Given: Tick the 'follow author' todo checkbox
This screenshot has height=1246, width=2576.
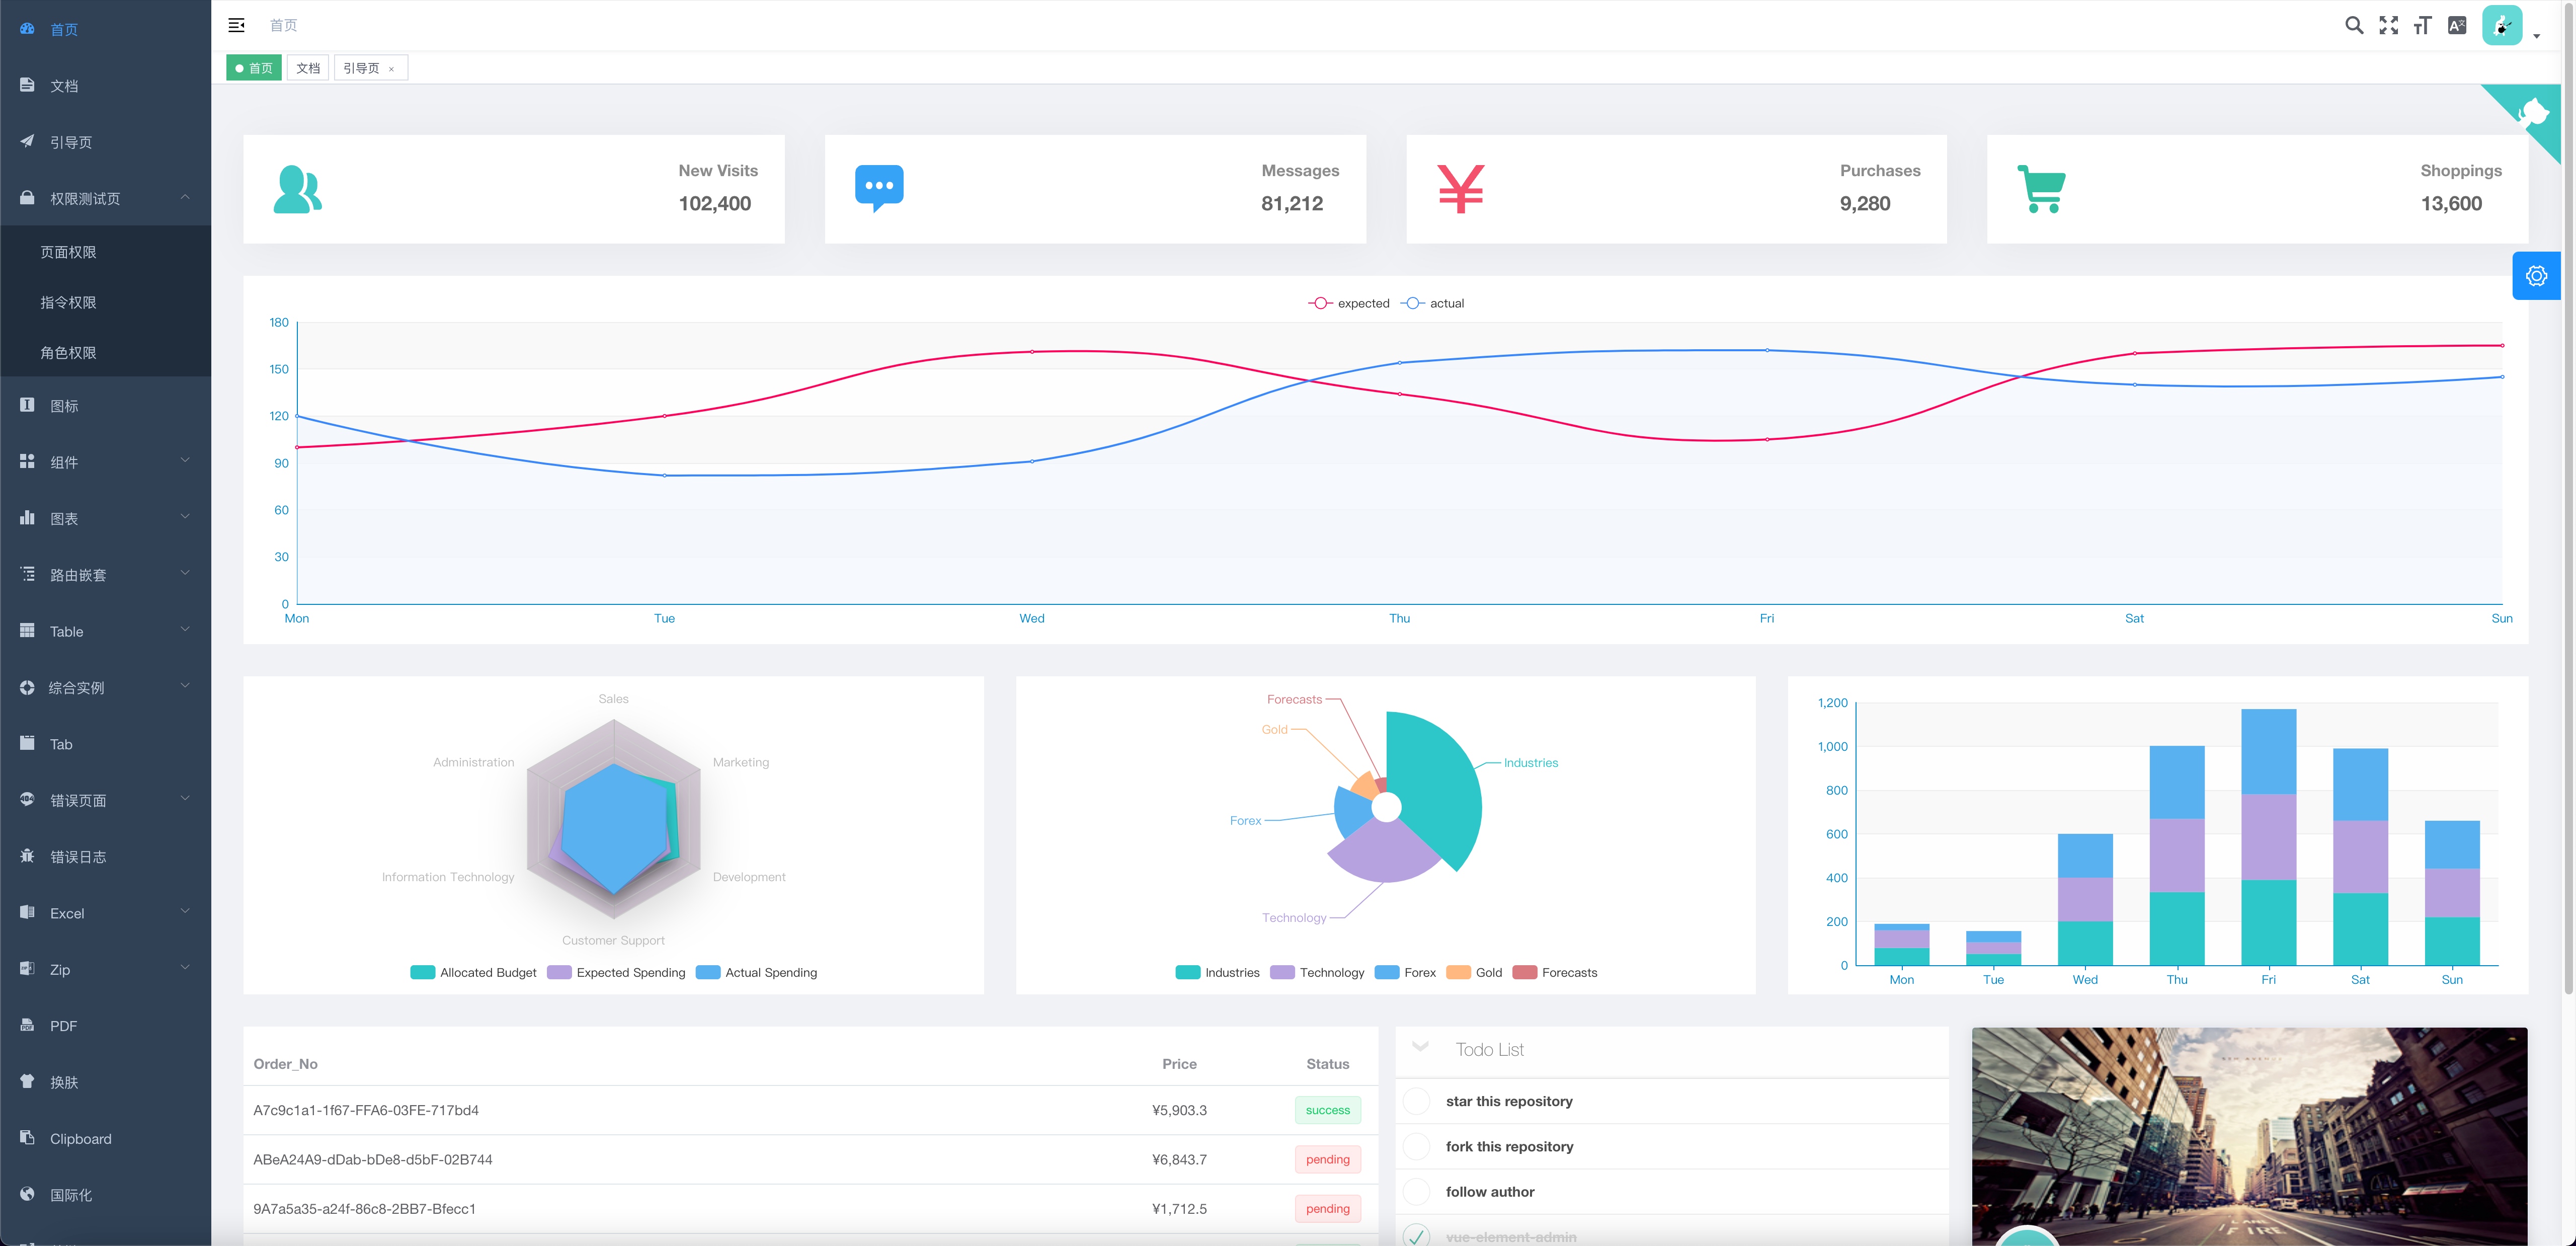Looking at the screenshot, I should [x=1416, y=1191].
